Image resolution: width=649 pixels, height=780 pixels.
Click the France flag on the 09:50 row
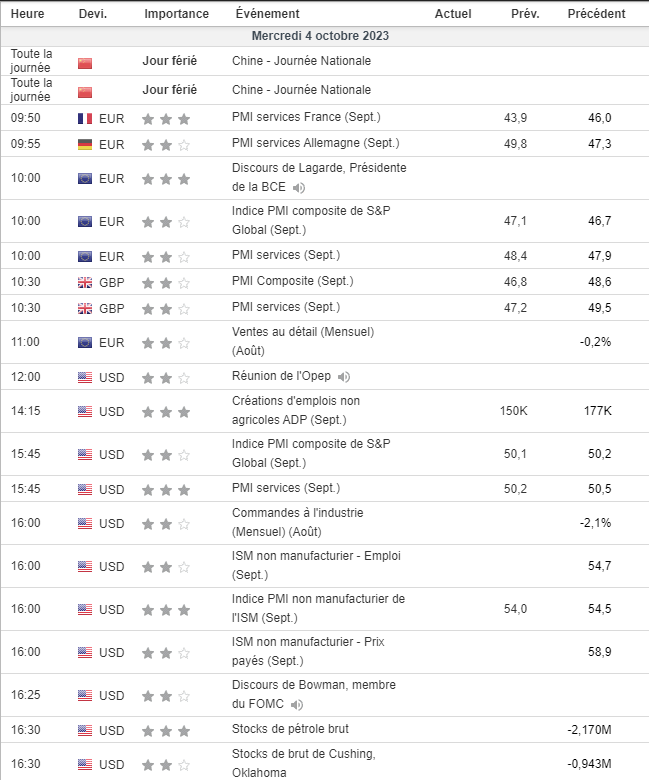click(85, 118)
